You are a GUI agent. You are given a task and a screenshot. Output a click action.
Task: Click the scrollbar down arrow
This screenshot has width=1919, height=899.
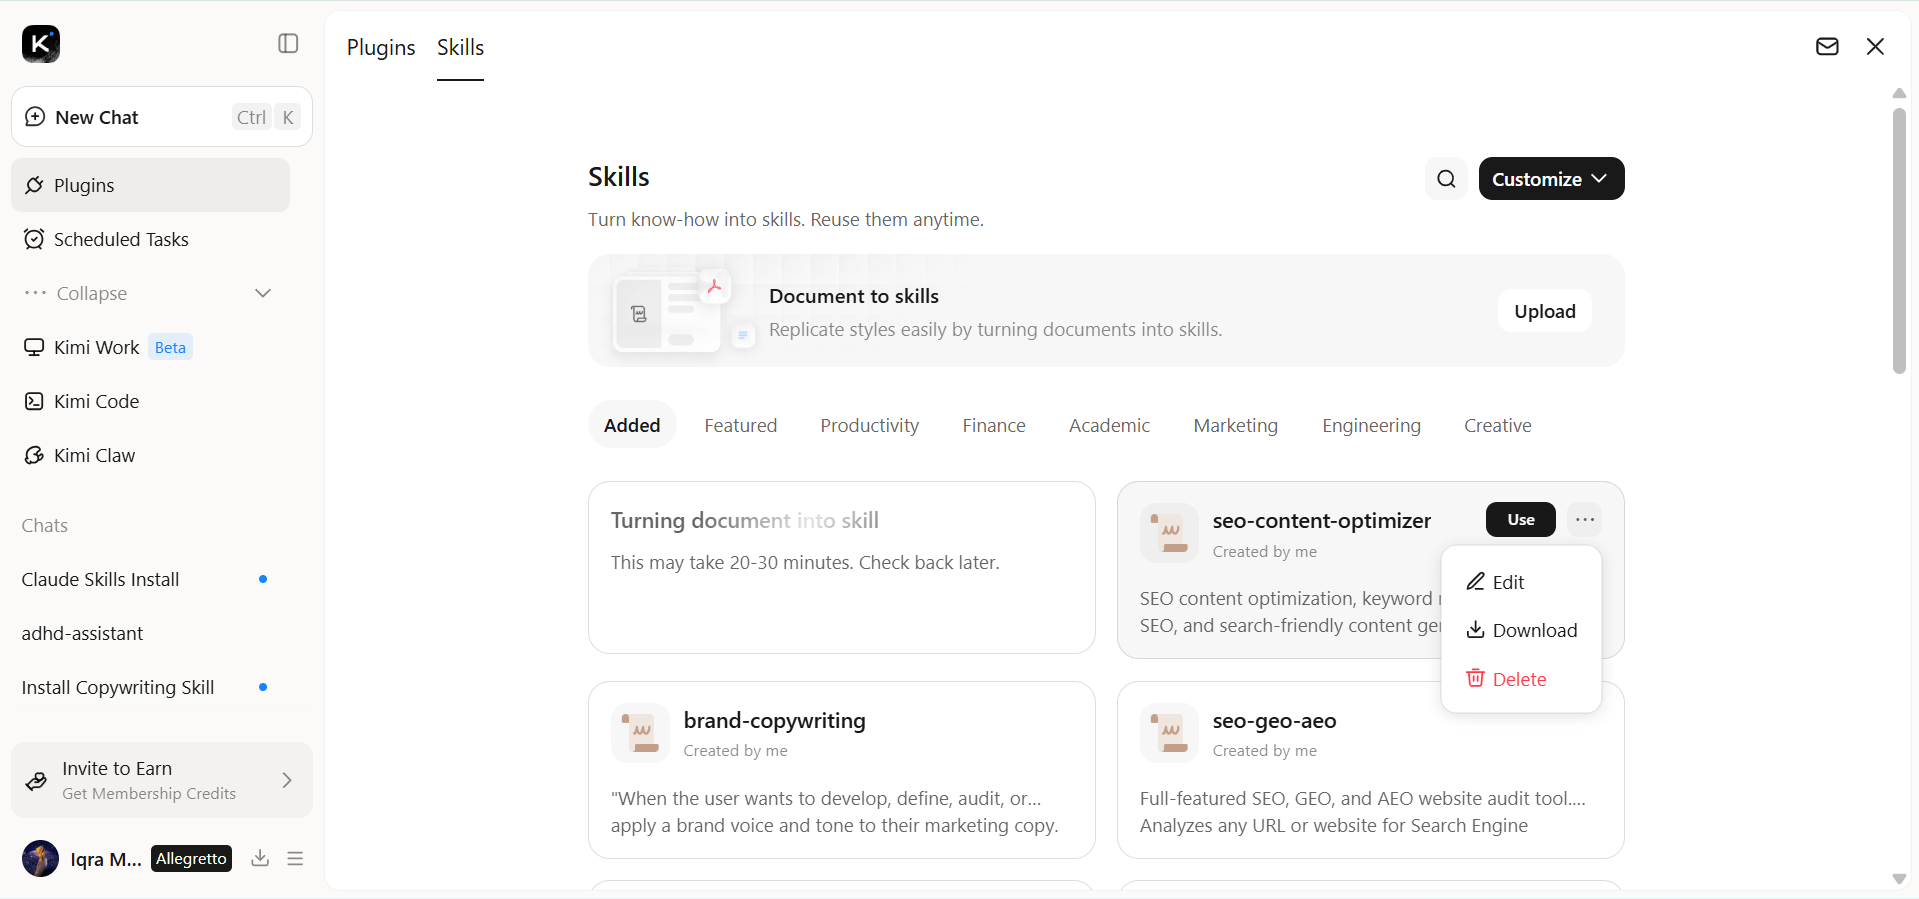[1899, 879]
